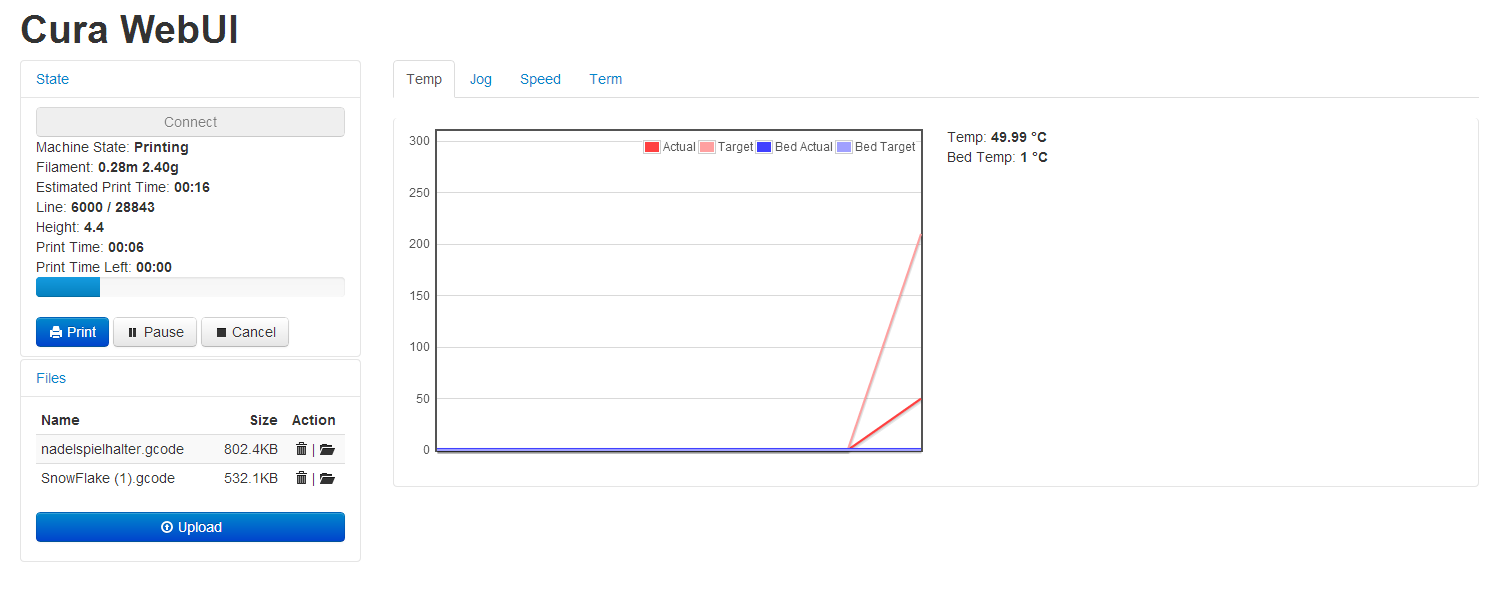The height and width of the screenshot is (613, 1498).
Task: Click the light blue Bed Target swatch
Action: click(844, 147)
